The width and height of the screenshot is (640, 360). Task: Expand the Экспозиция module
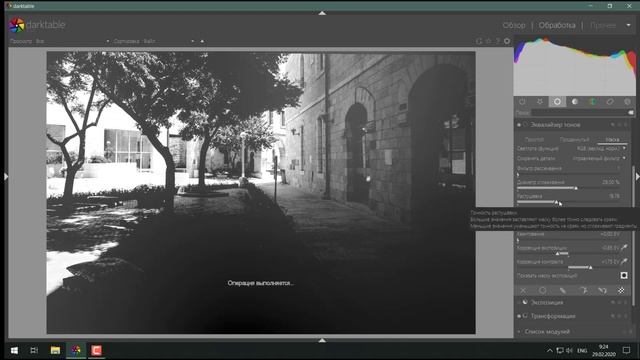[x=547, y=302]
